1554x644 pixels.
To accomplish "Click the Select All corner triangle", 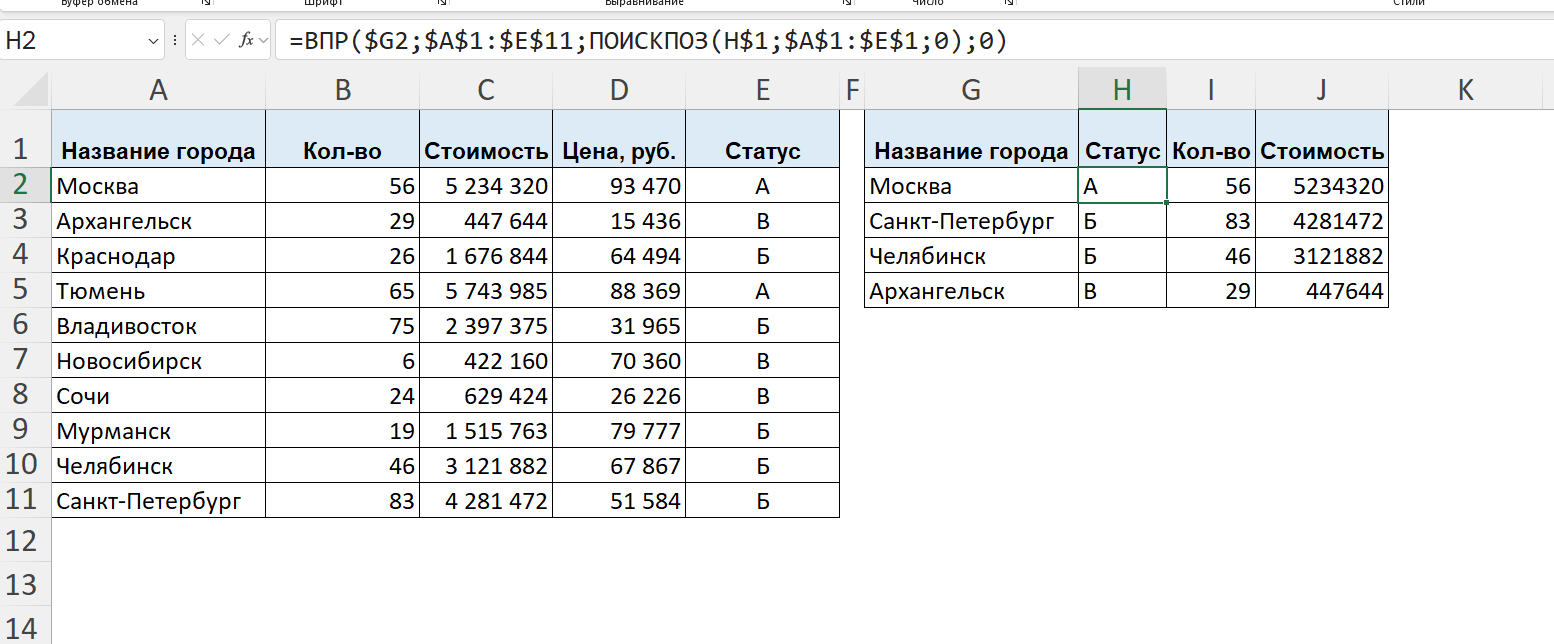I will tap(25, 90).
